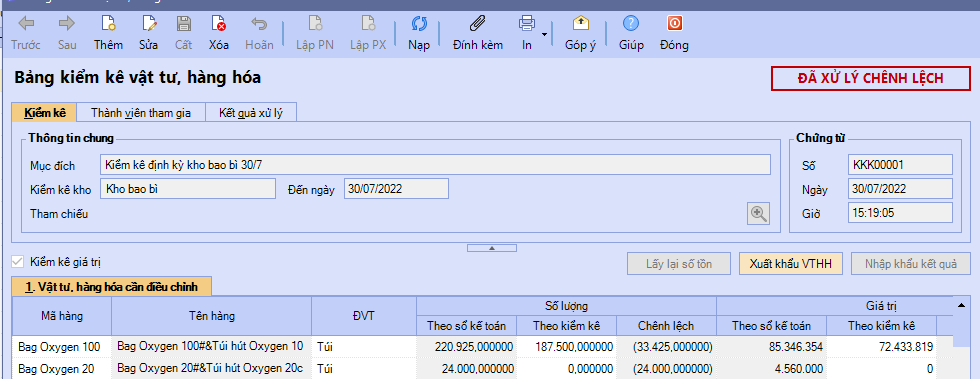Click the Lấy lại số tồn button
Screen dimensions: 980x379
pos(679,264)
